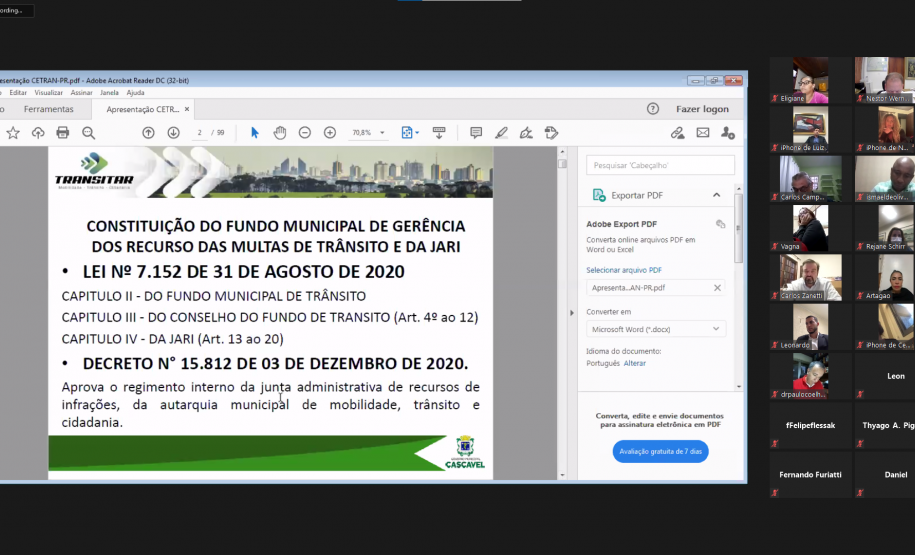
Task: Add a bookmark with the star icon
Action: (13, 133)
